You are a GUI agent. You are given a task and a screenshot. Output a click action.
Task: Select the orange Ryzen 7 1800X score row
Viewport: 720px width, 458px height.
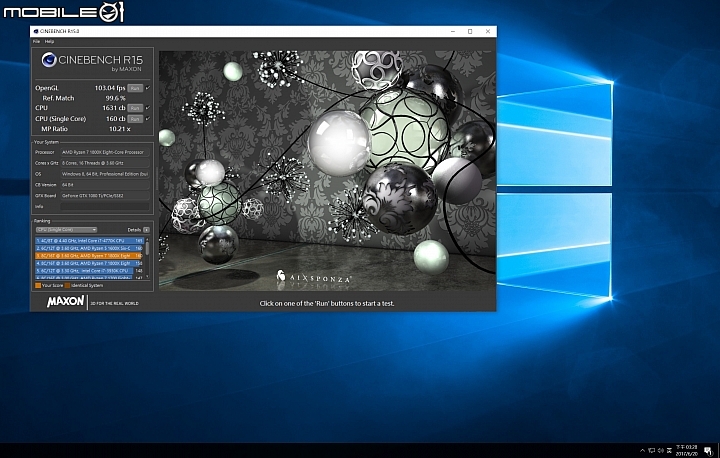pyautogui.click(x=90, y=255)
